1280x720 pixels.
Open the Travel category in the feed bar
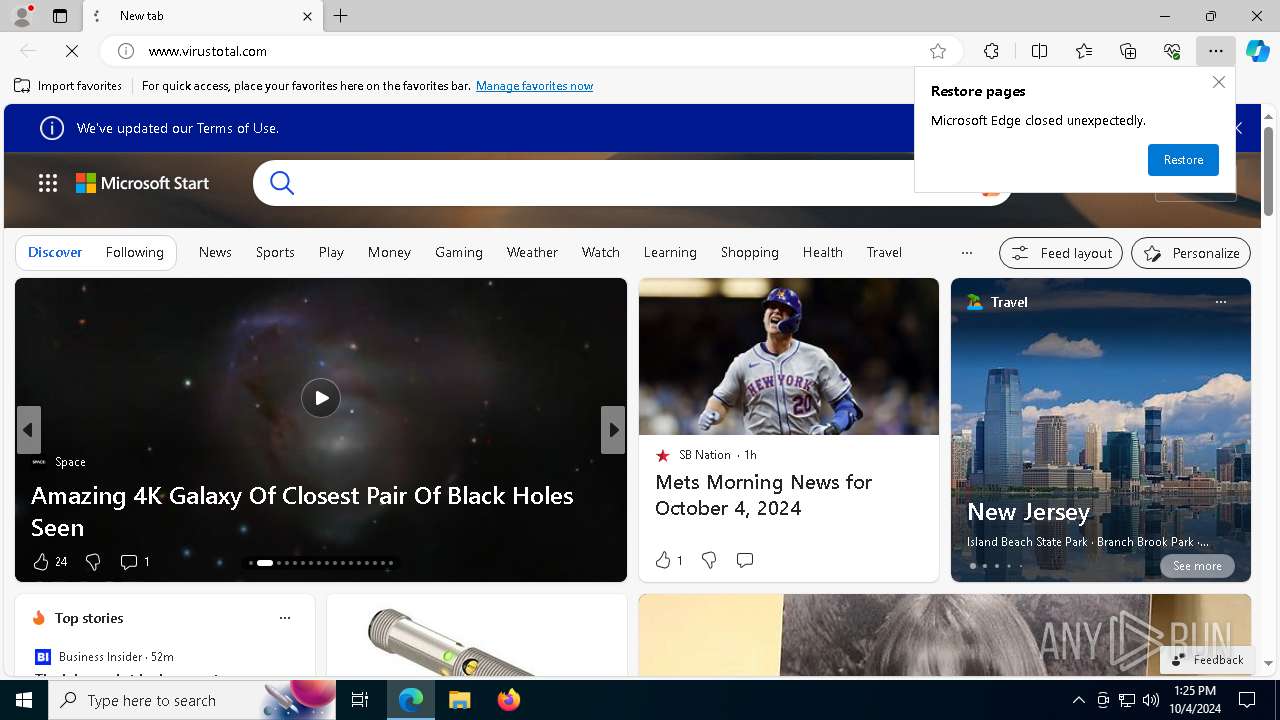884,252
